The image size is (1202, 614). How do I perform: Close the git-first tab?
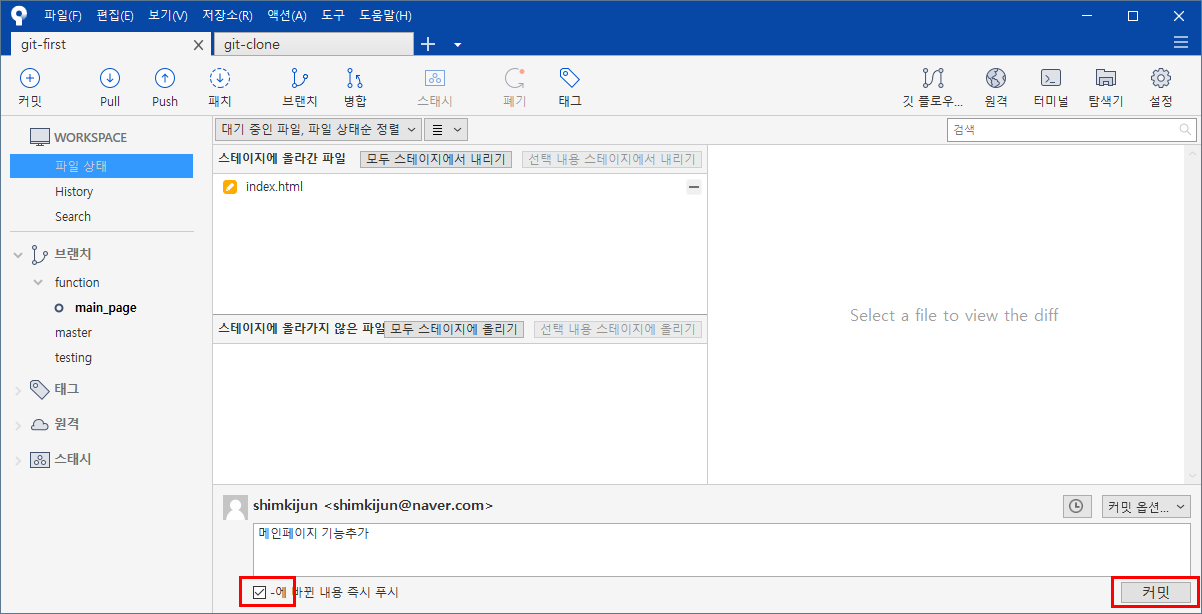198,45
